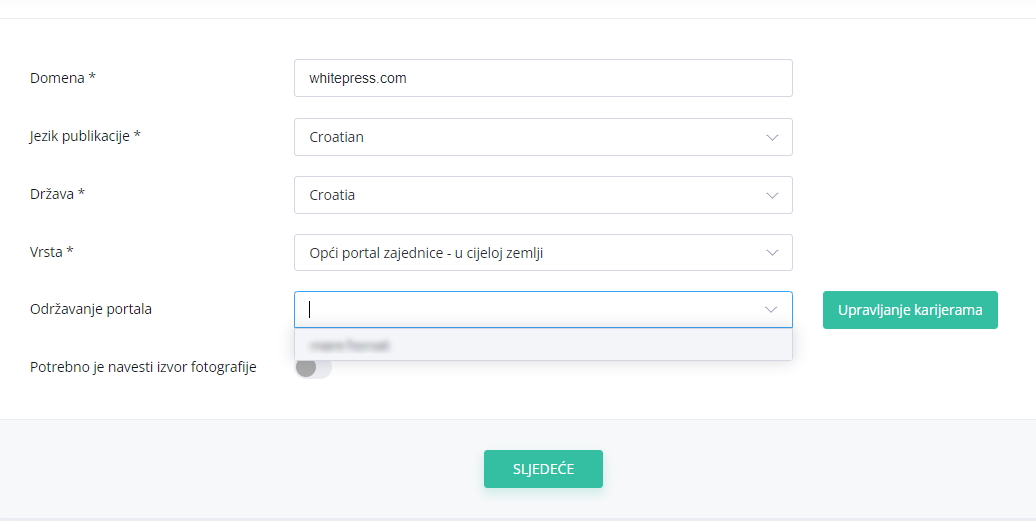The height and width of the screenshot is (521, 1036).
Task: Click the 'Jezik publikacije *' label
Action: (85, 136)
